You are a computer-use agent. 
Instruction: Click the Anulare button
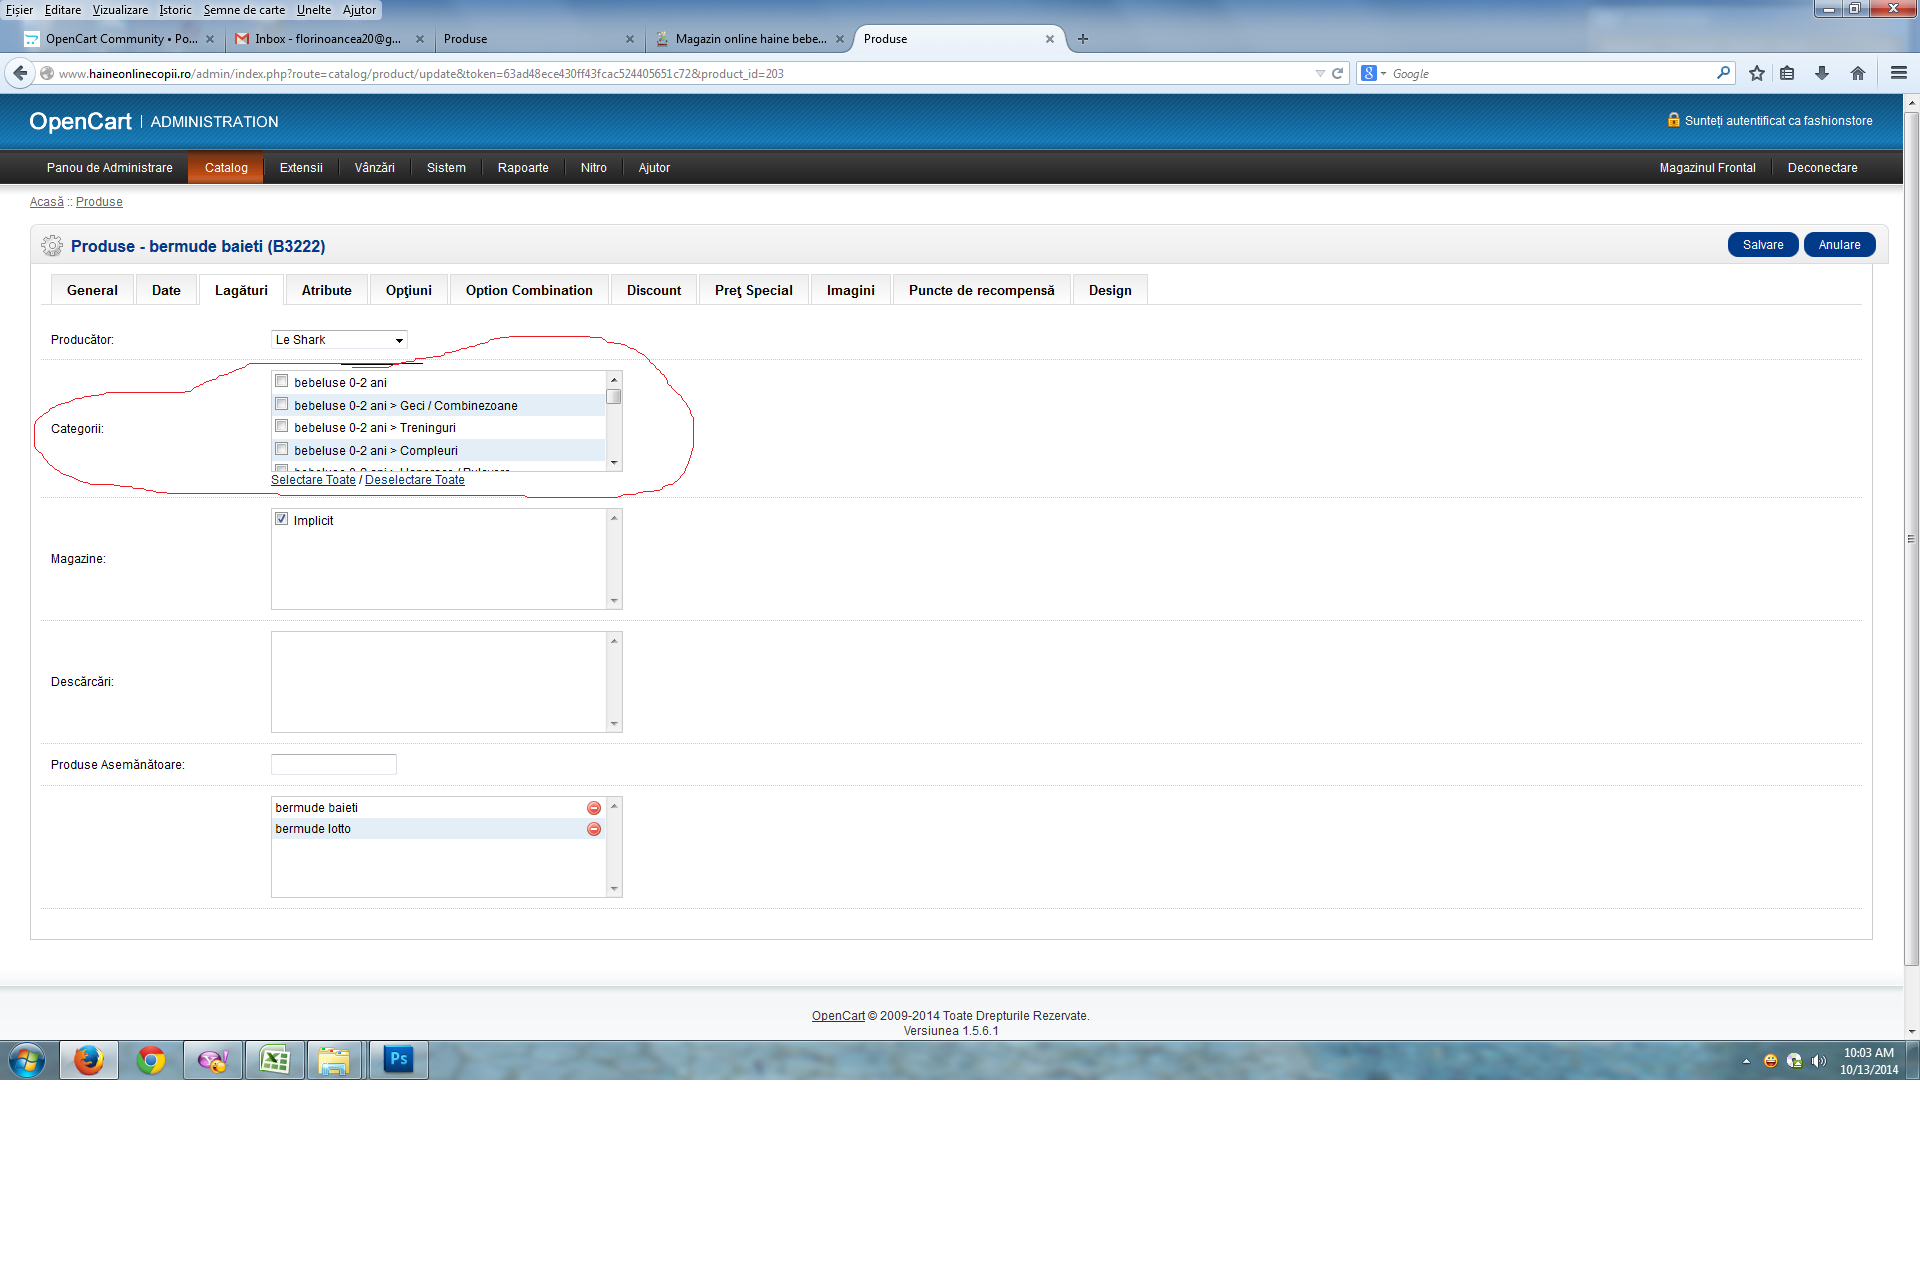(x=1840, y=245)
